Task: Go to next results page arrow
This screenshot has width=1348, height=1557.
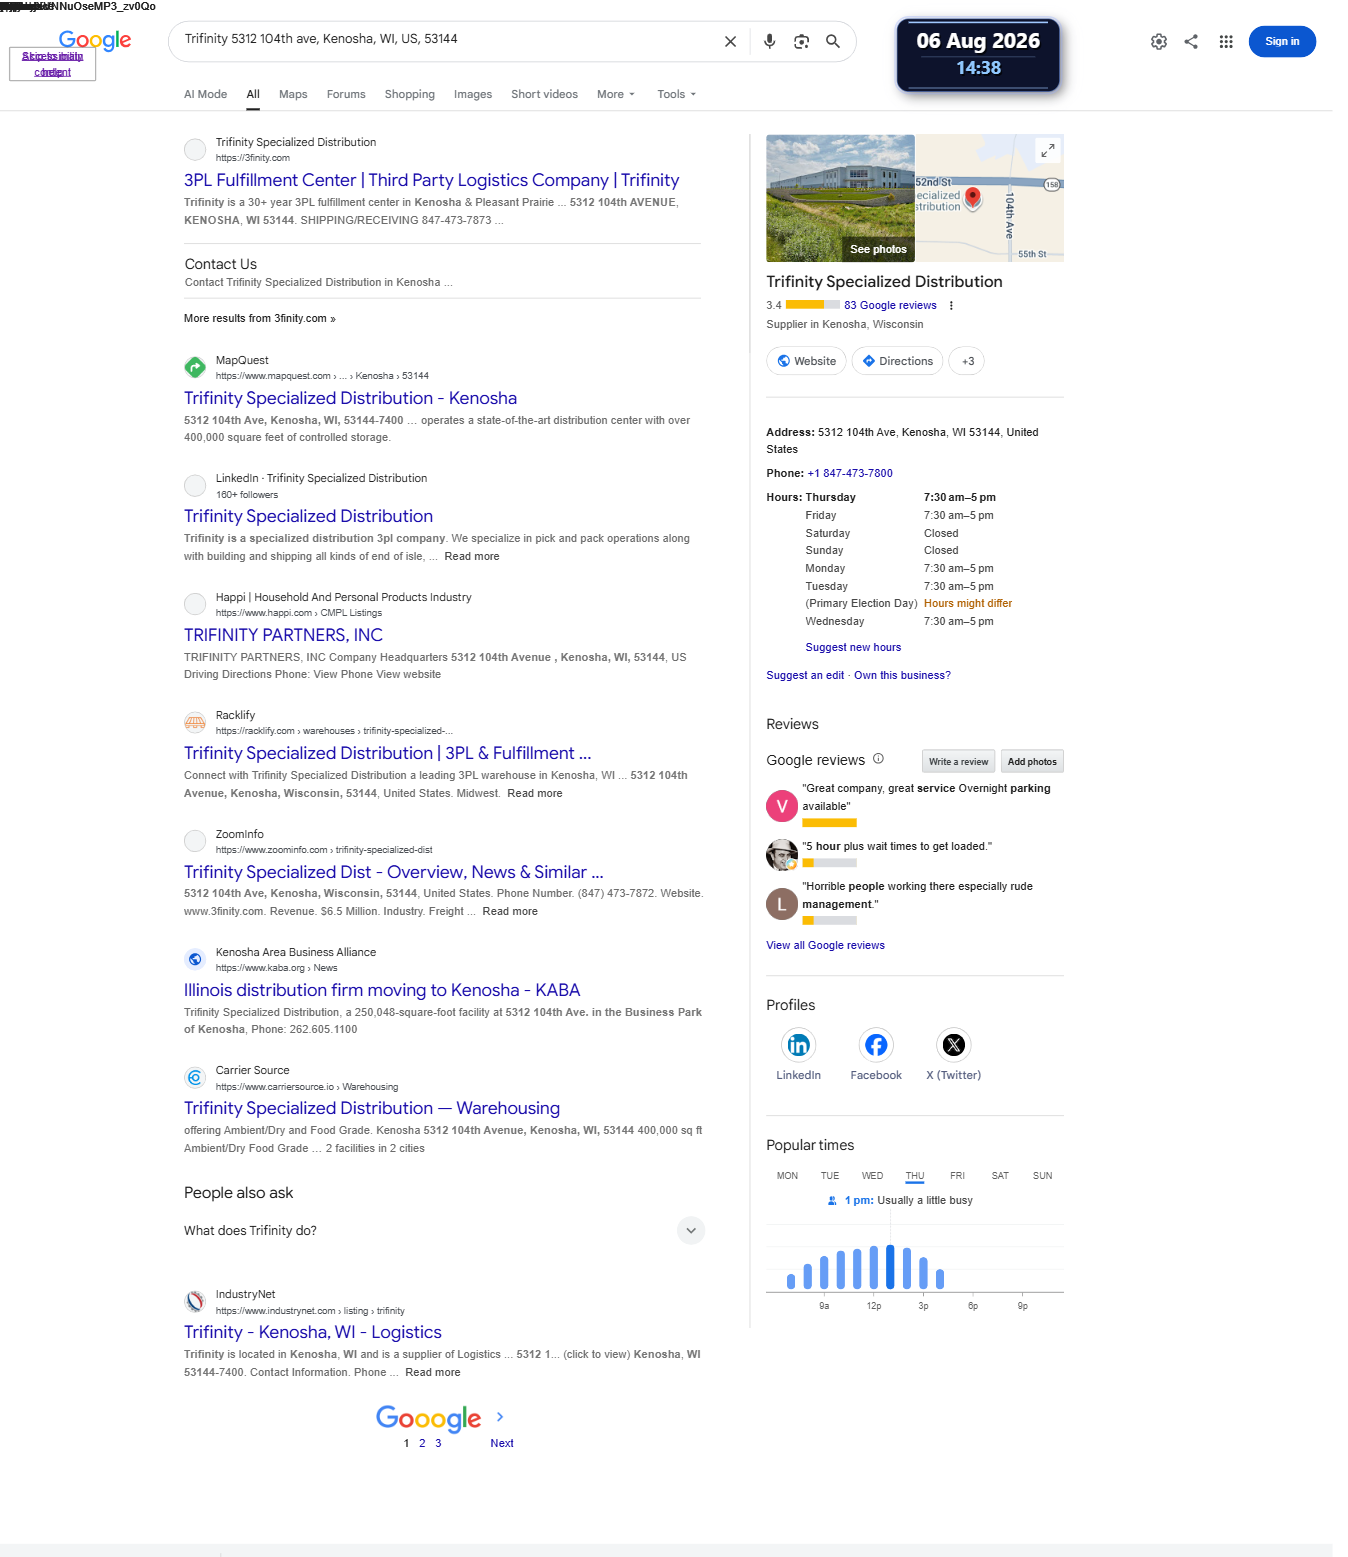Action: 500,1417
